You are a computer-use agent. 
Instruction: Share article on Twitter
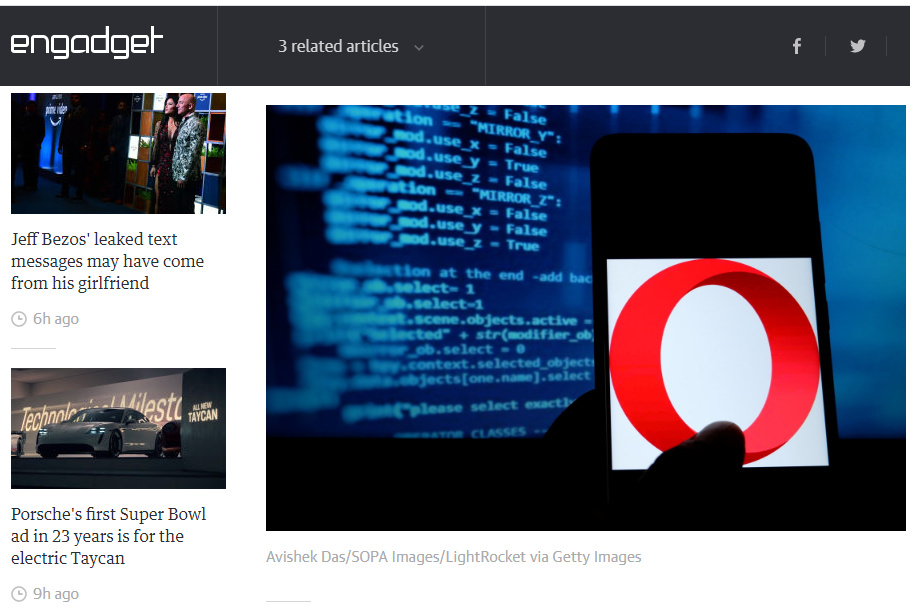pos(857,46)
